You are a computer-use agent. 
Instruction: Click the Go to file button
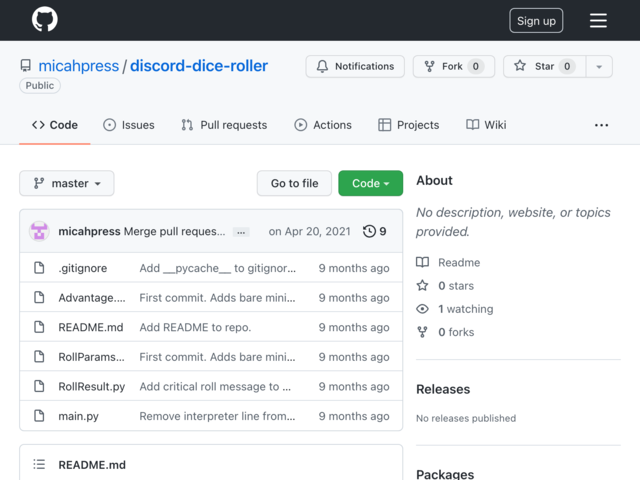[294, 183]
